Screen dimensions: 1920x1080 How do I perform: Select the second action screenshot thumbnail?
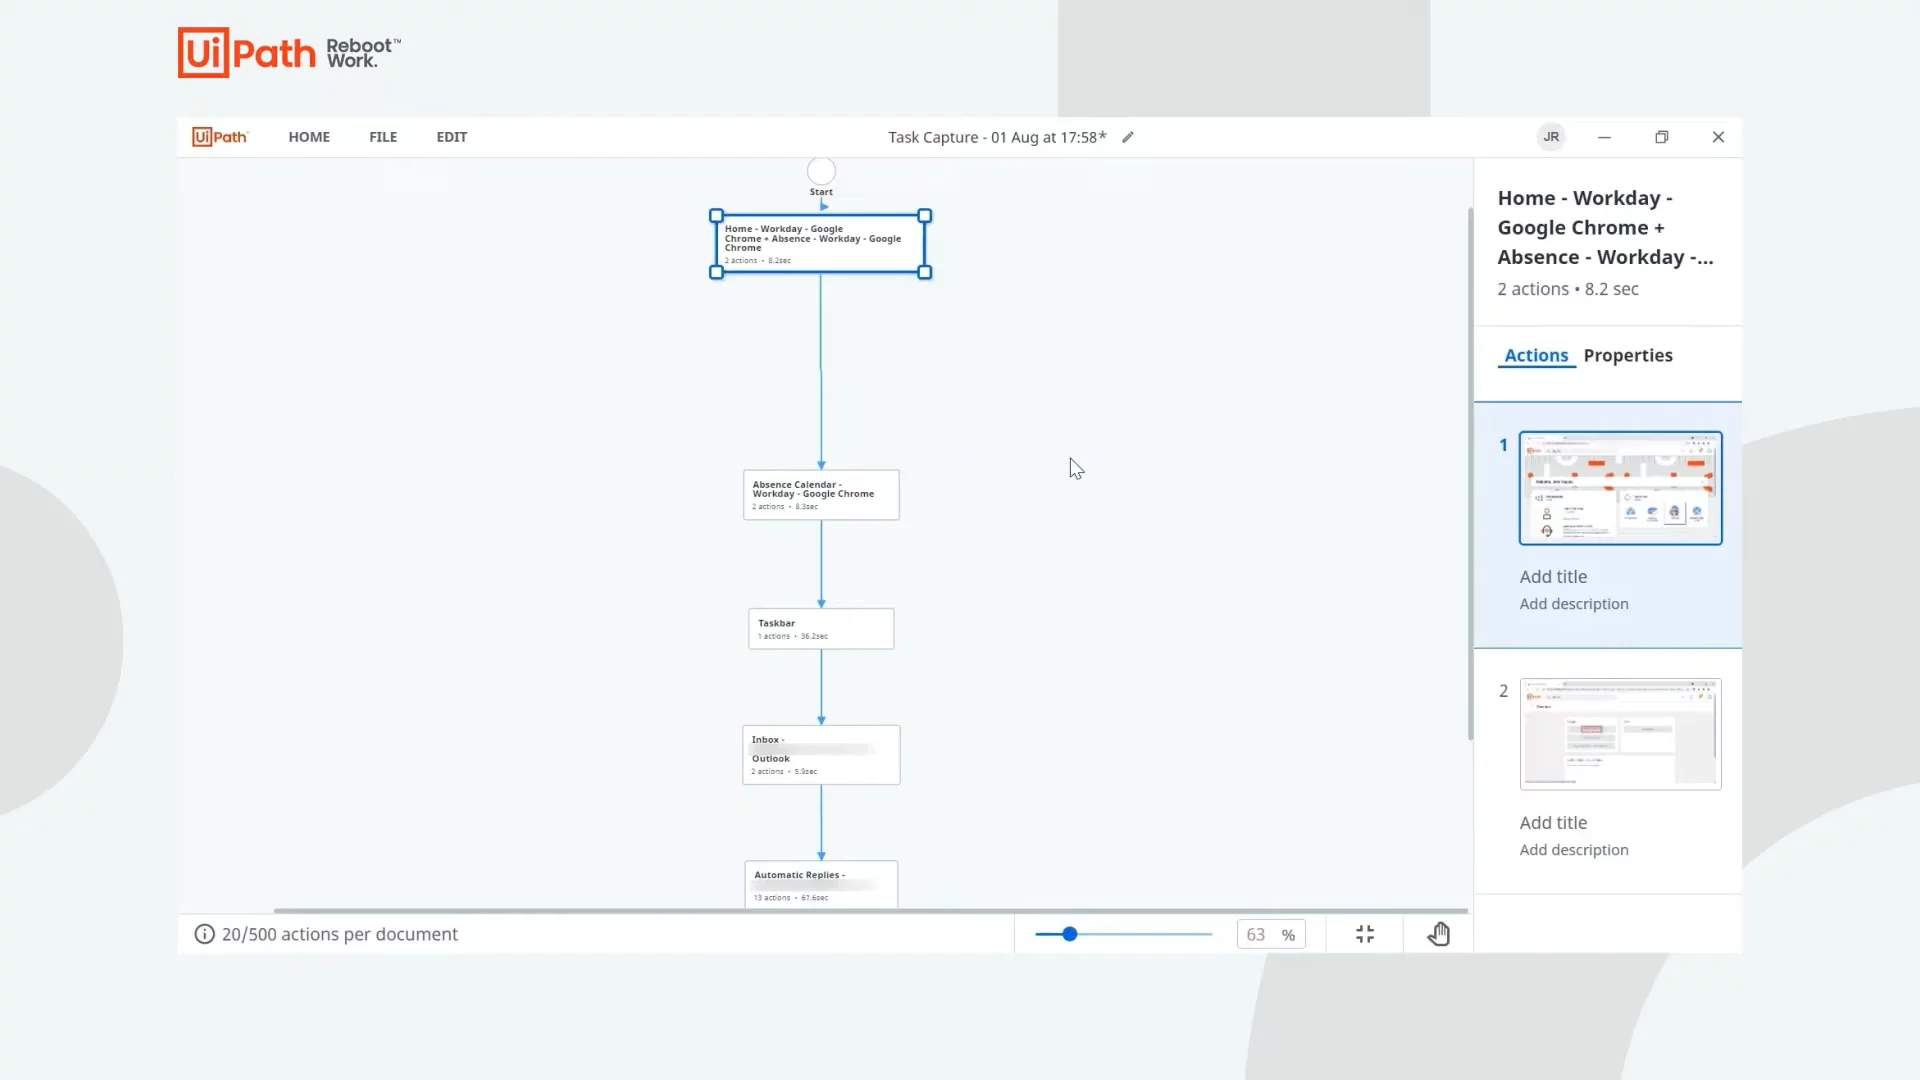click(x=1620, y=734)
